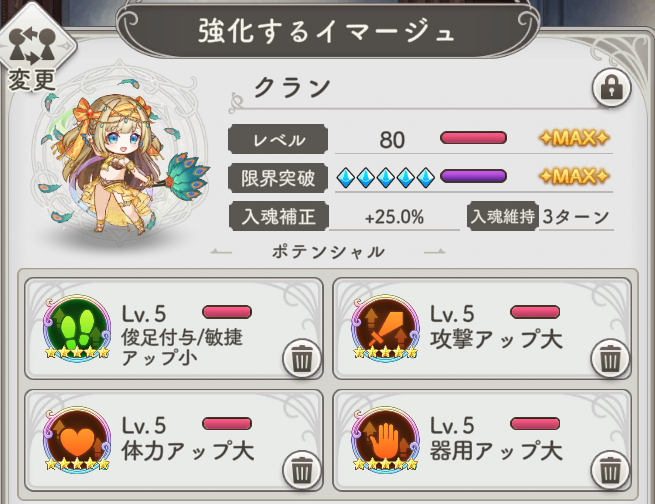The image size is (655, 504).
Task: Click the 限界突破 label
Action: coord(278,178)
